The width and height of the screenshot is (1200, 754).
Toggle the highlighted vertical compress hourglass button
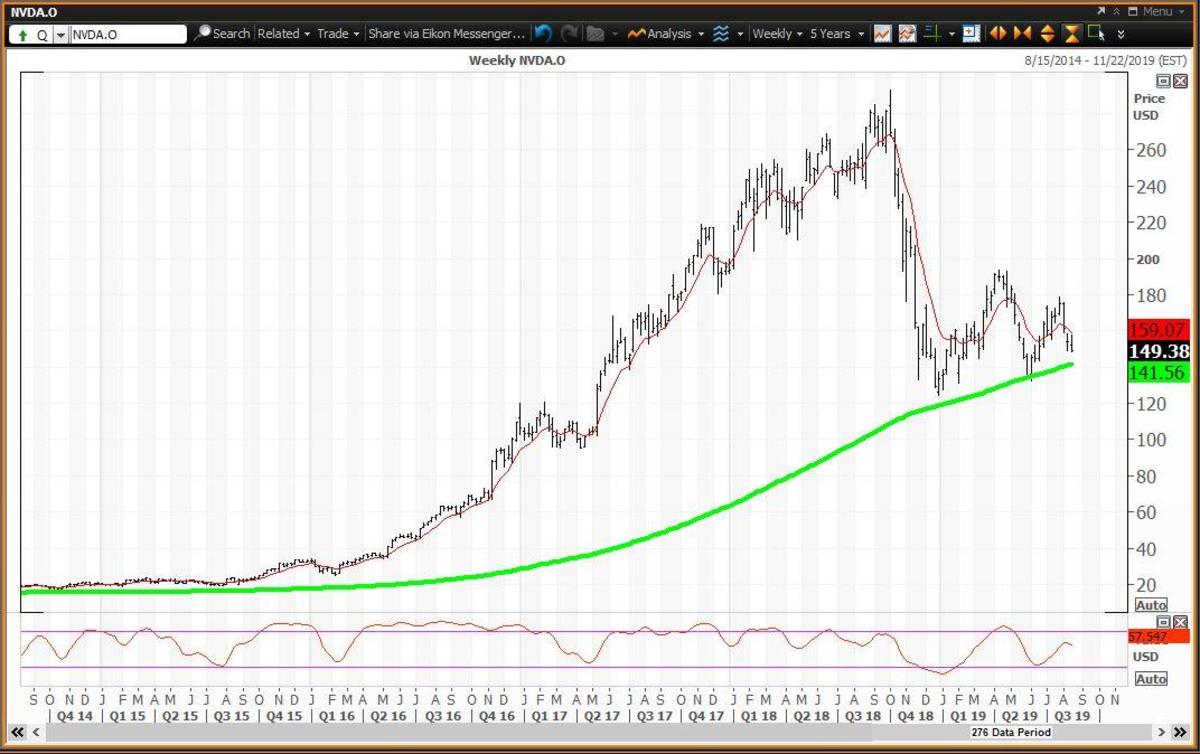point(1071,34)
